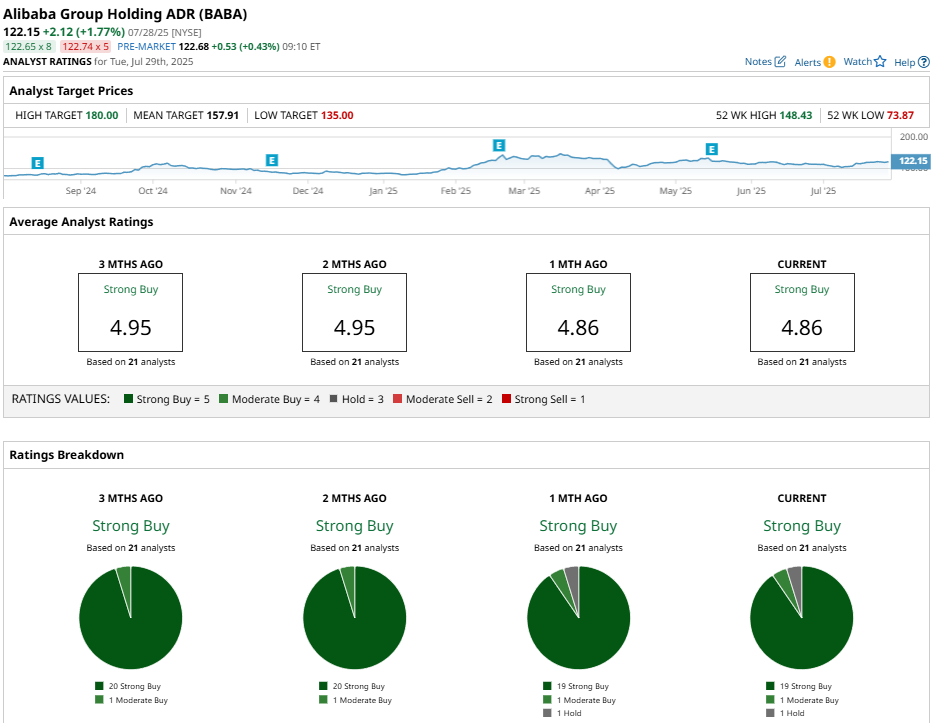Click the earnings marker near Mar '25

499,145
